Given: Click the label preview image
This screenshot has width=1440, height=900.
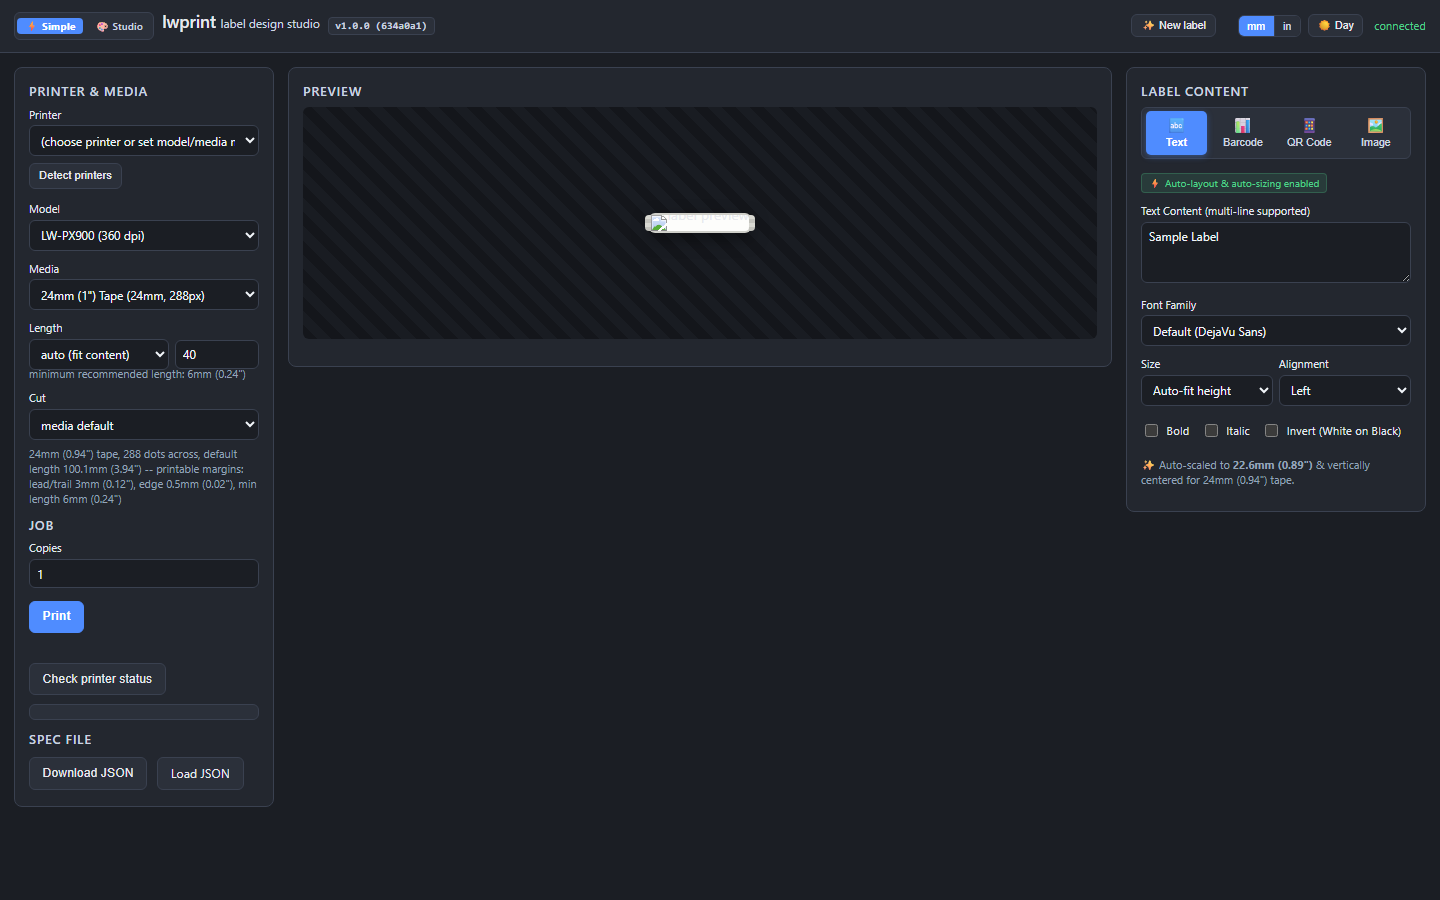Looking at the screenshot, I should [x=700, y=223].
